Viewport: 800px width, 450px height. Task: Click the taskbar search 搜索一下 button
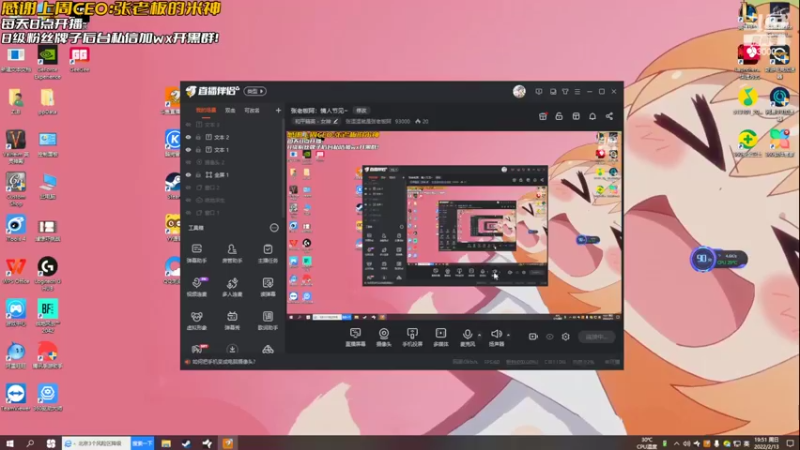(142, 443)
